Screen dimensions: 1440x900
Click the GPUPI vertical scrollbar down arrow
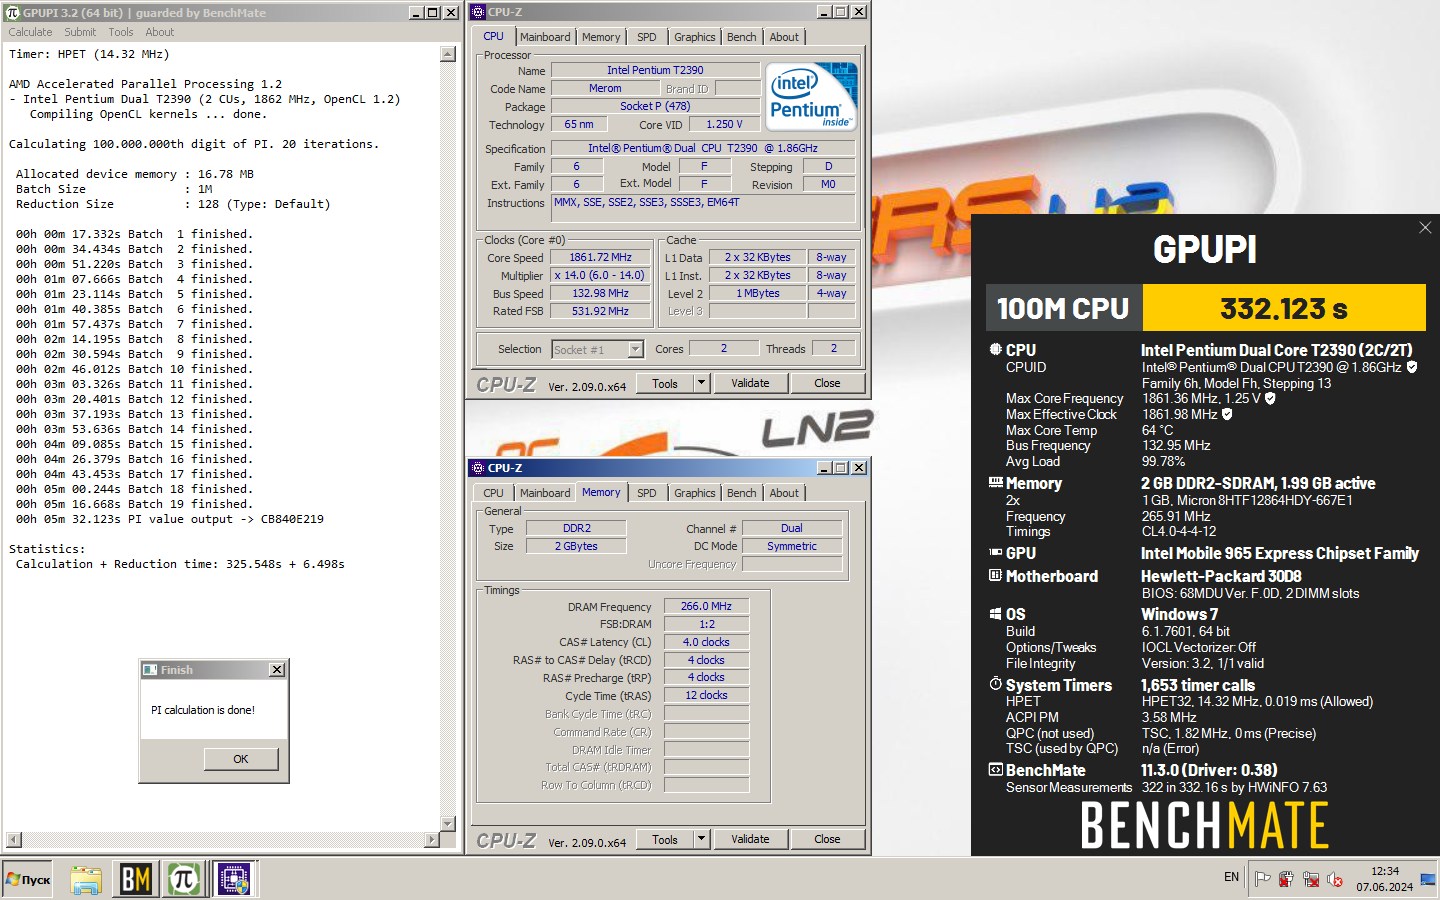coord(448,824)
